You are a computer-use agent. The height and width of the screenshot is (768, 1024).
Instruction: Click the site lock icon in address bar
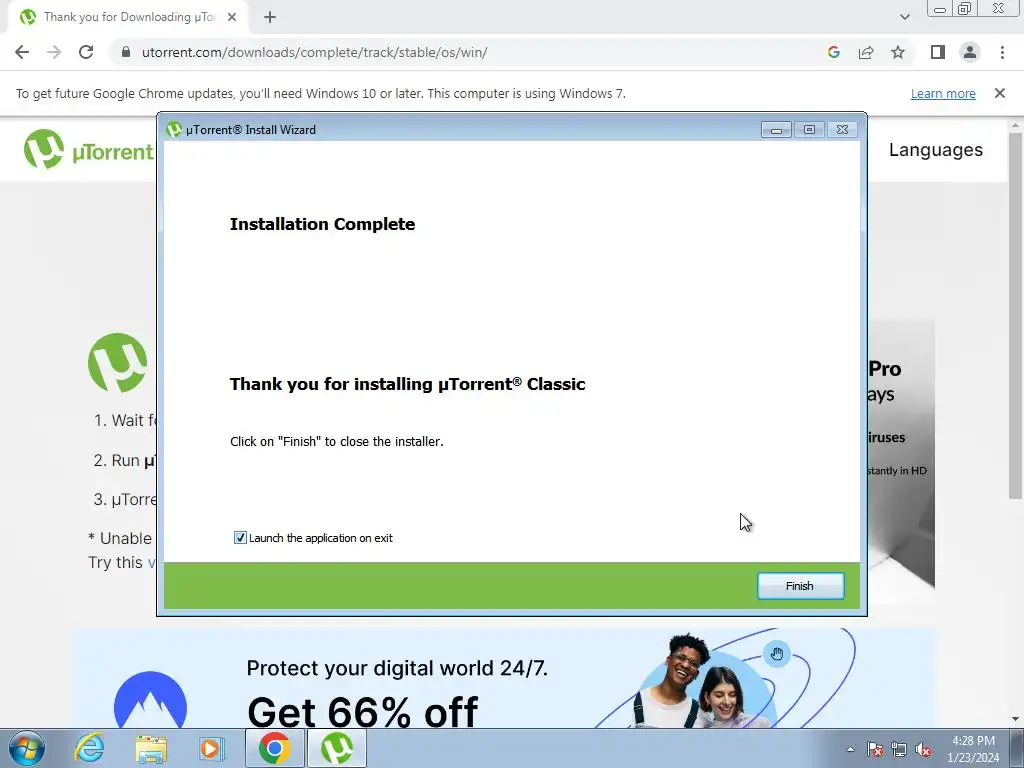pos(126,52)
